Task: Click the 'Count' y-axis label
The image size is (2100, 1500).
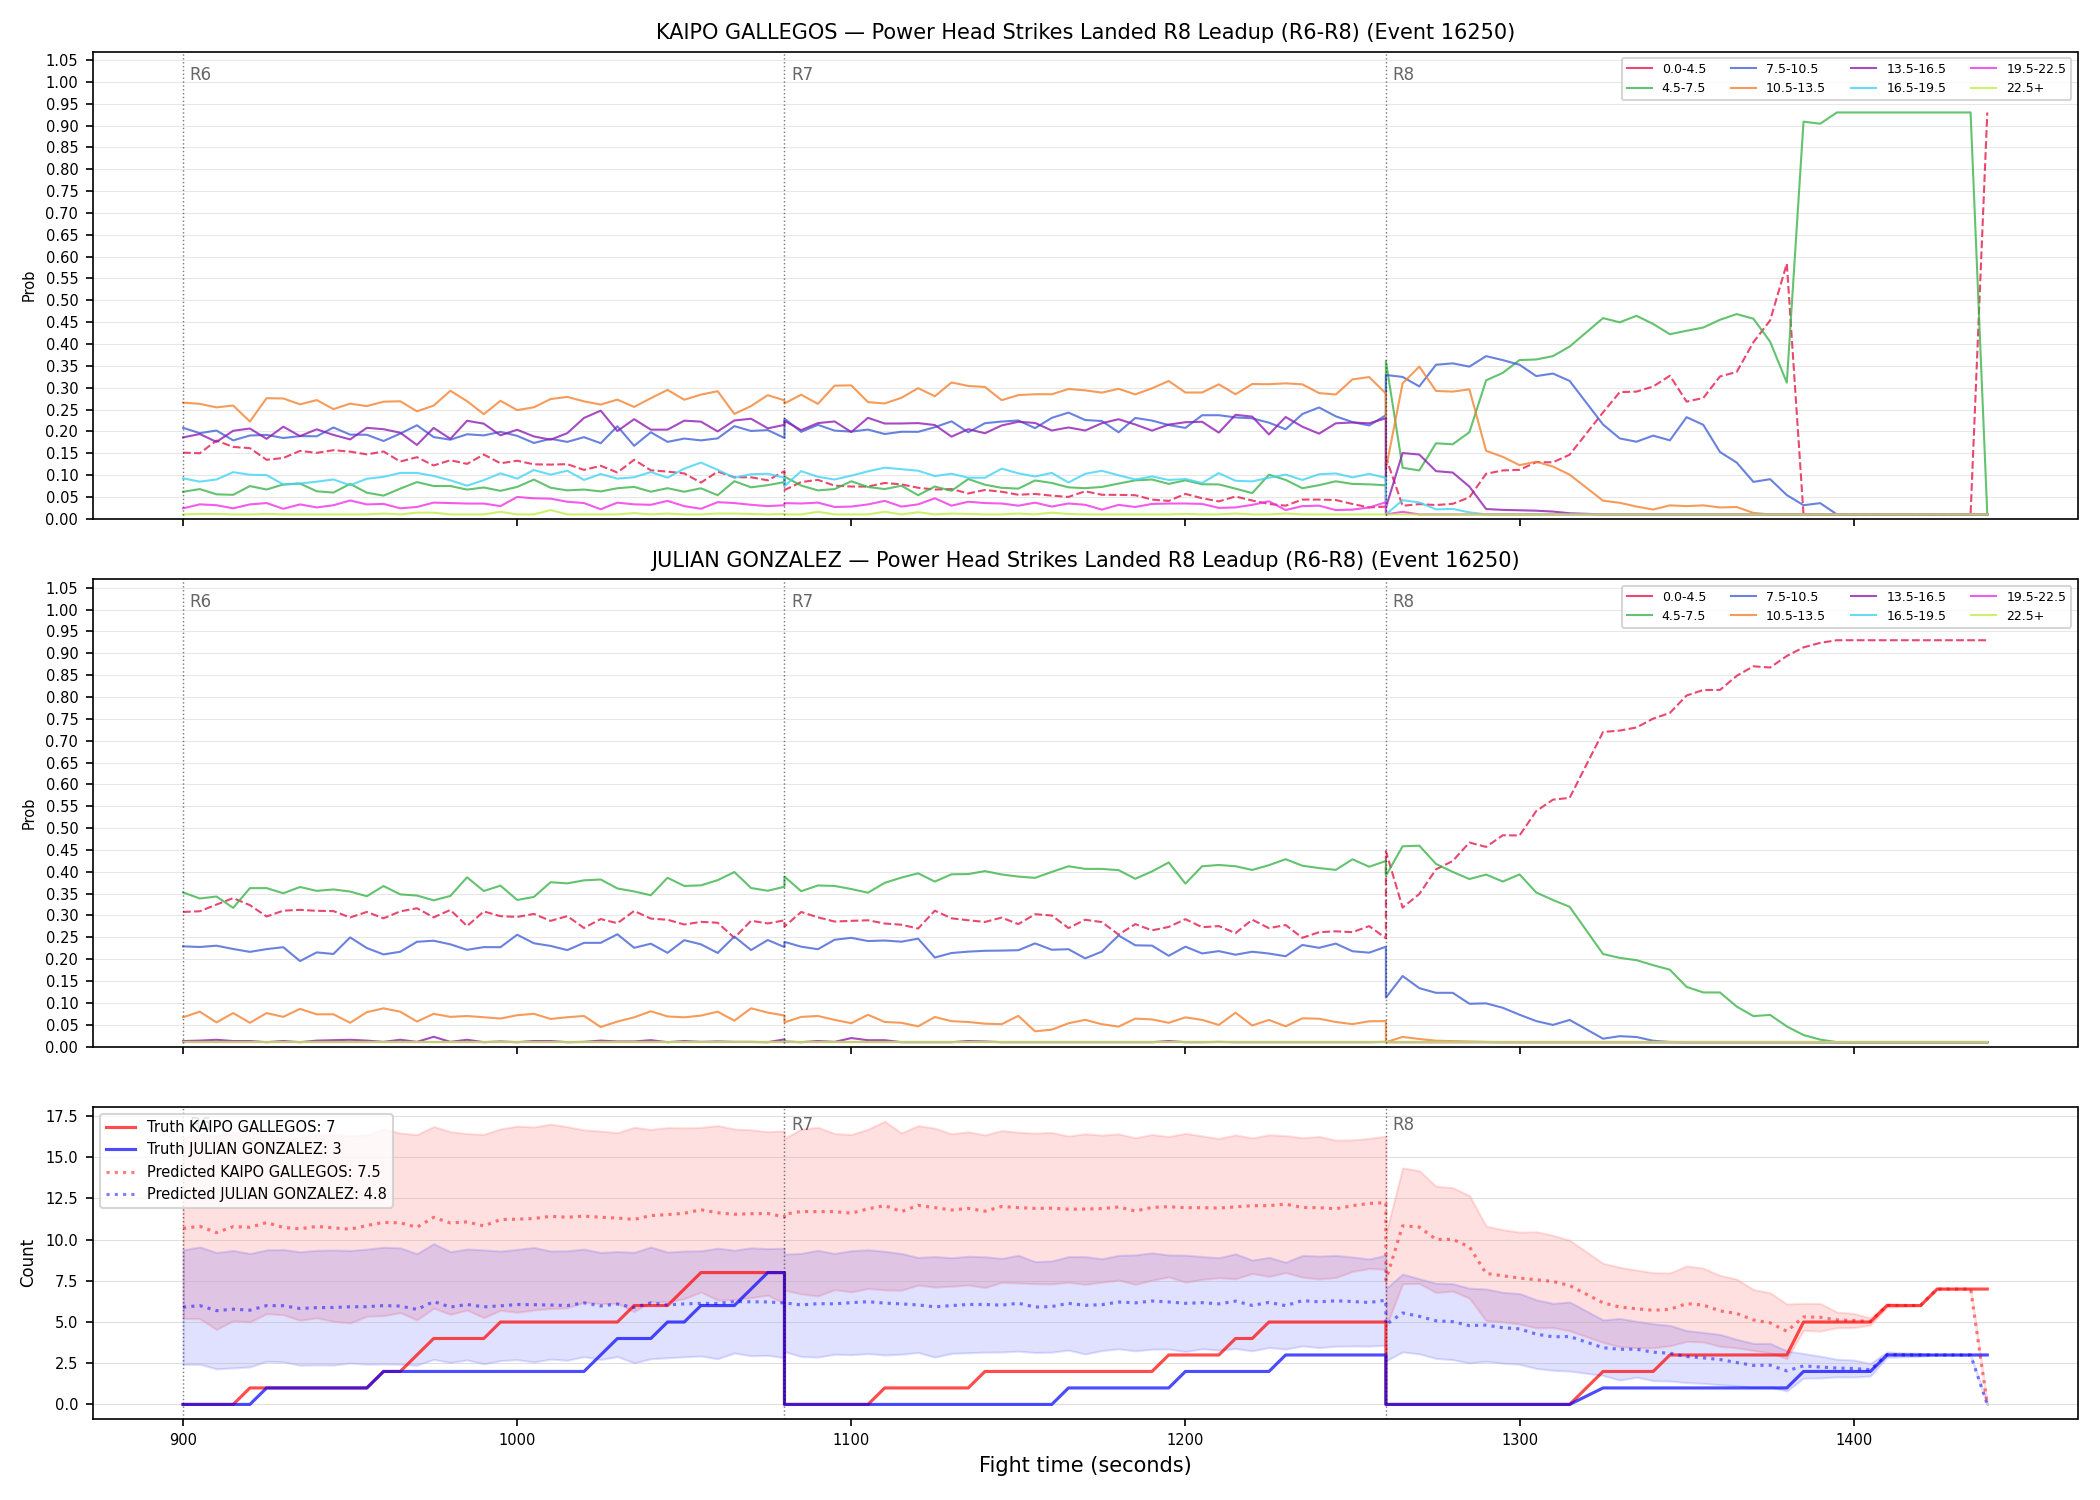Action: [28, 1263]
